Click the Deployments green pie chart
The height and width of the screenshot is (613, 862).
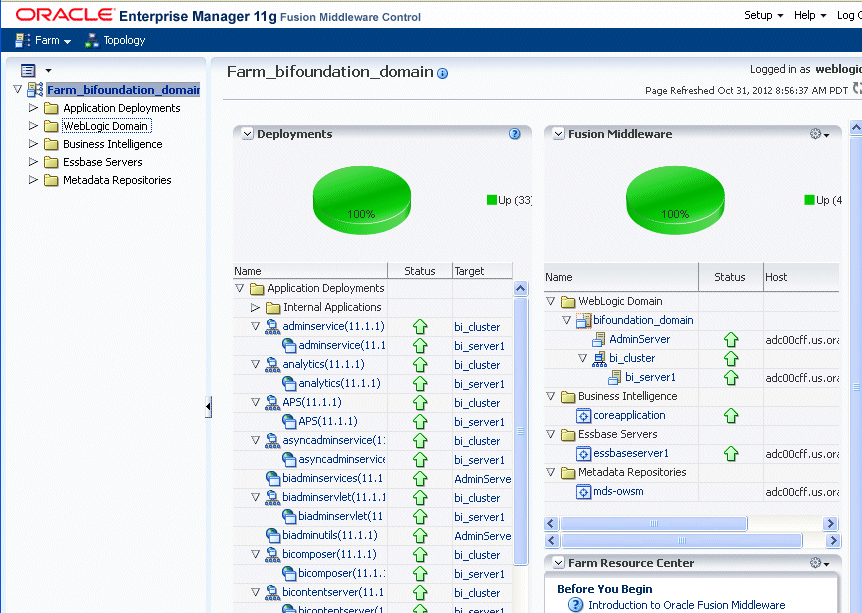[x=361, y=200]
